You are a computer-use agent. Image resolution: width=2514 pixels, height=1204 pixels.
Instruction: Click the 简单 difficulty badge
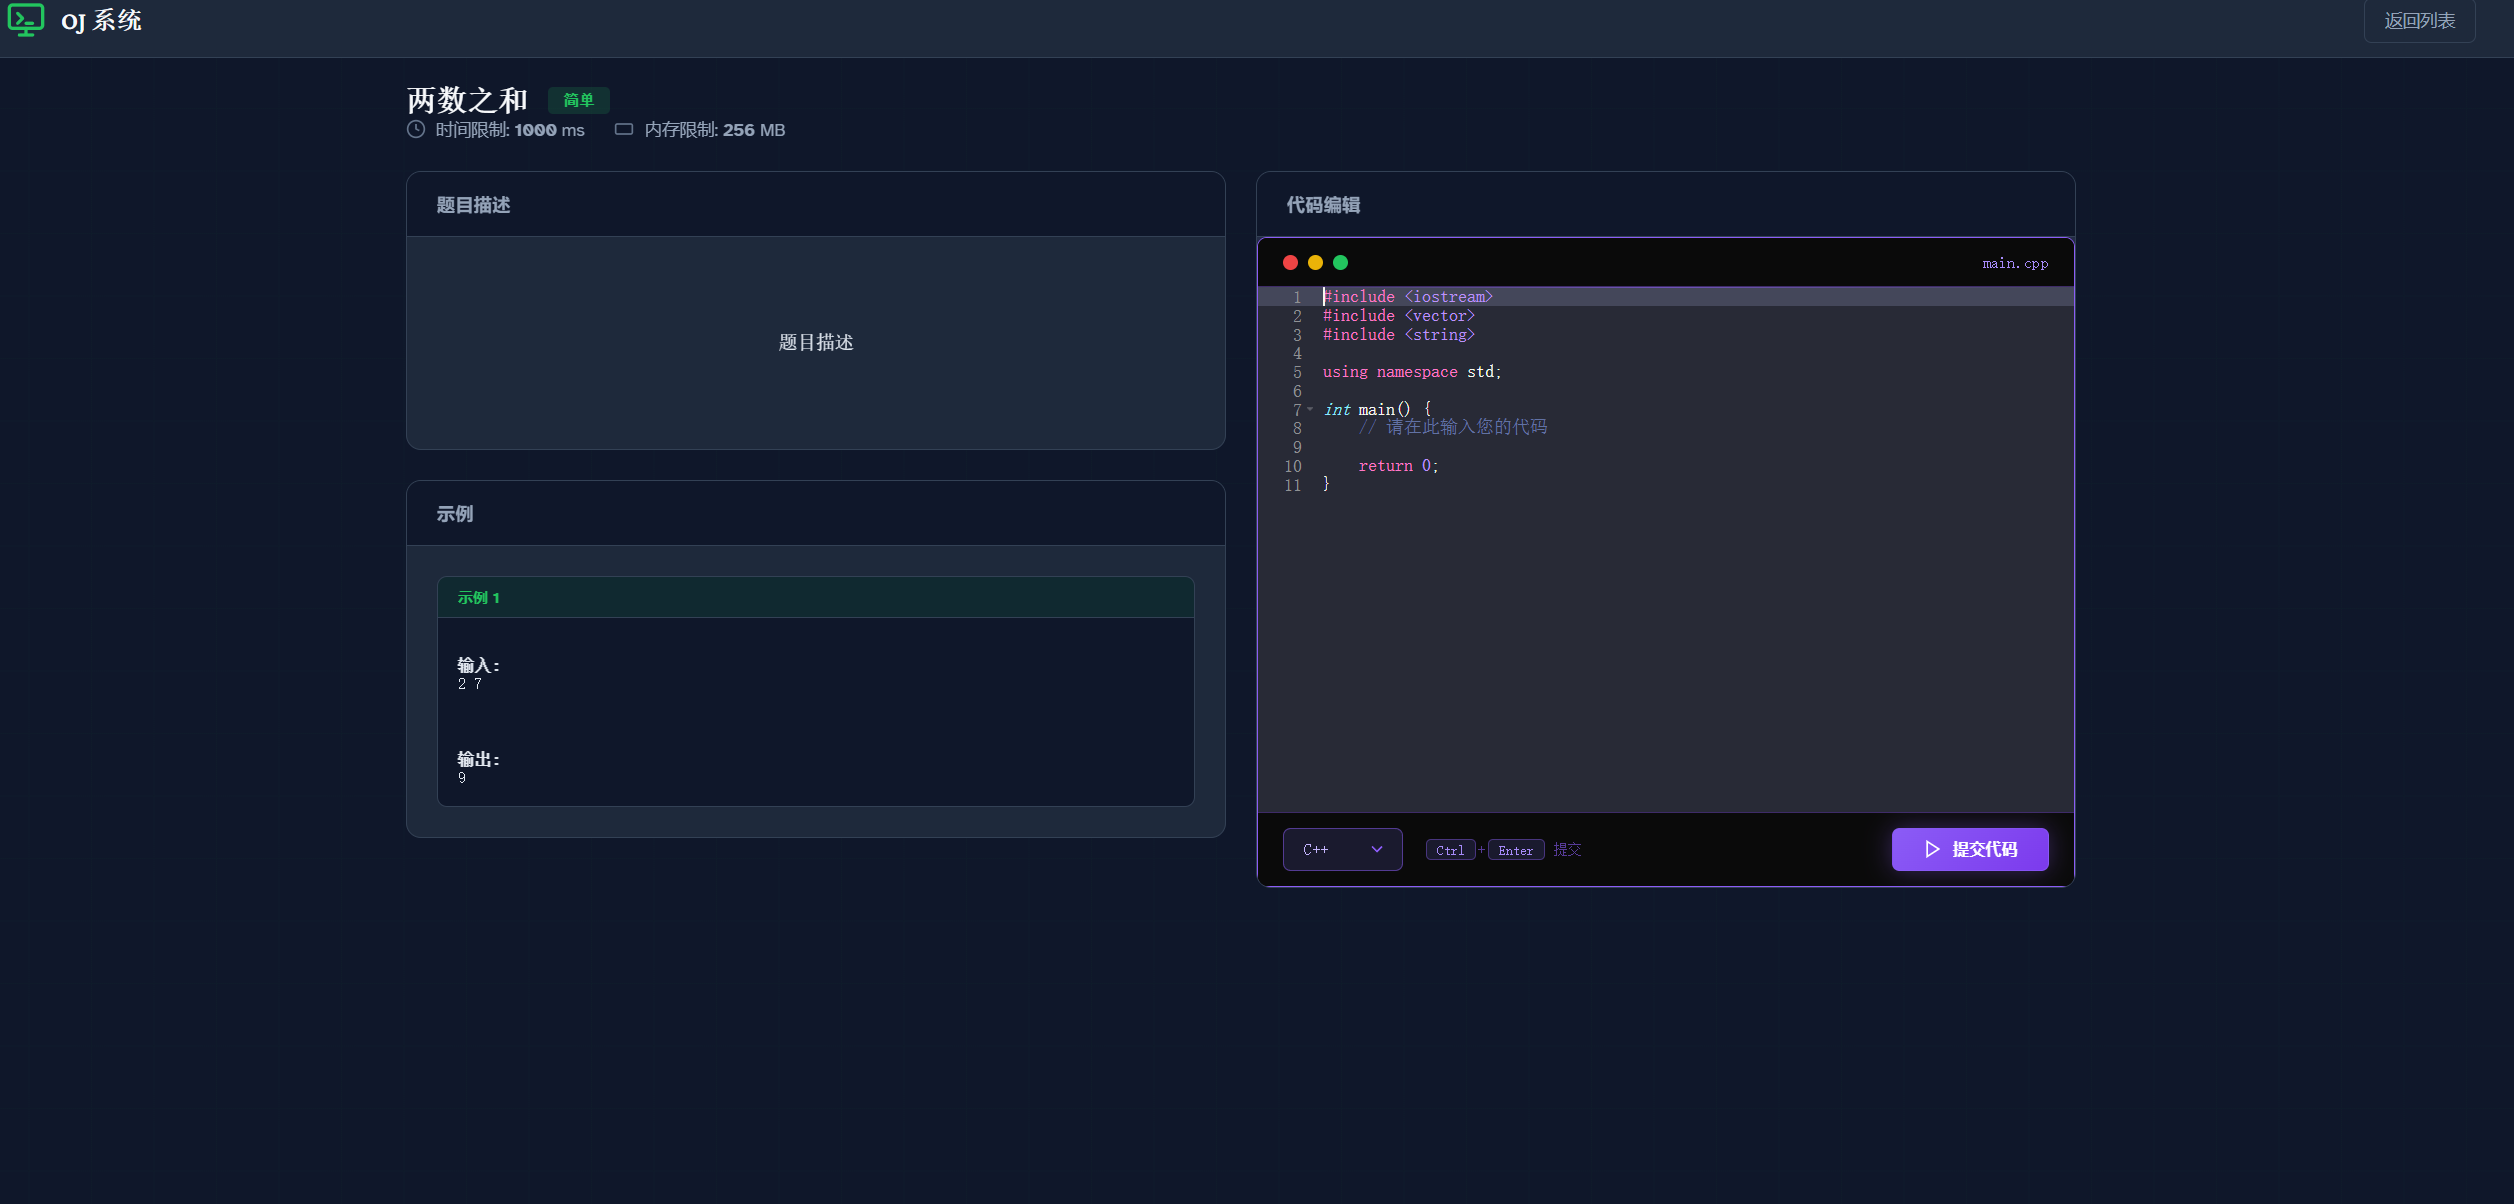(x=578, y=100)
